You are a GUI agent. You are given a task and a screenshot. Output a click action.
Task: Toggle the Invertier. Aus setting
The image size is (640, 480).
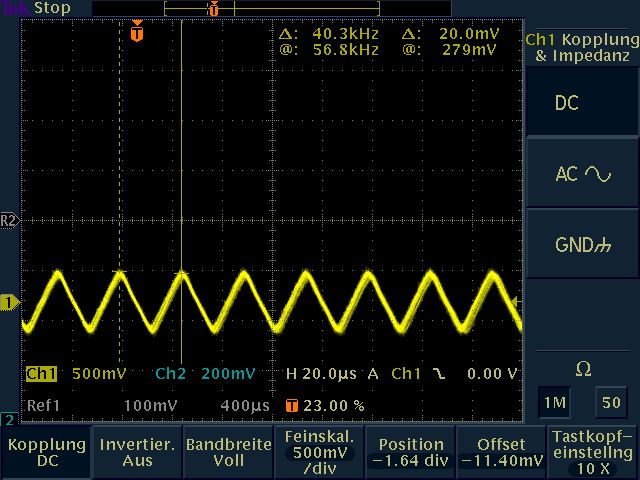[x=137, y=452]
